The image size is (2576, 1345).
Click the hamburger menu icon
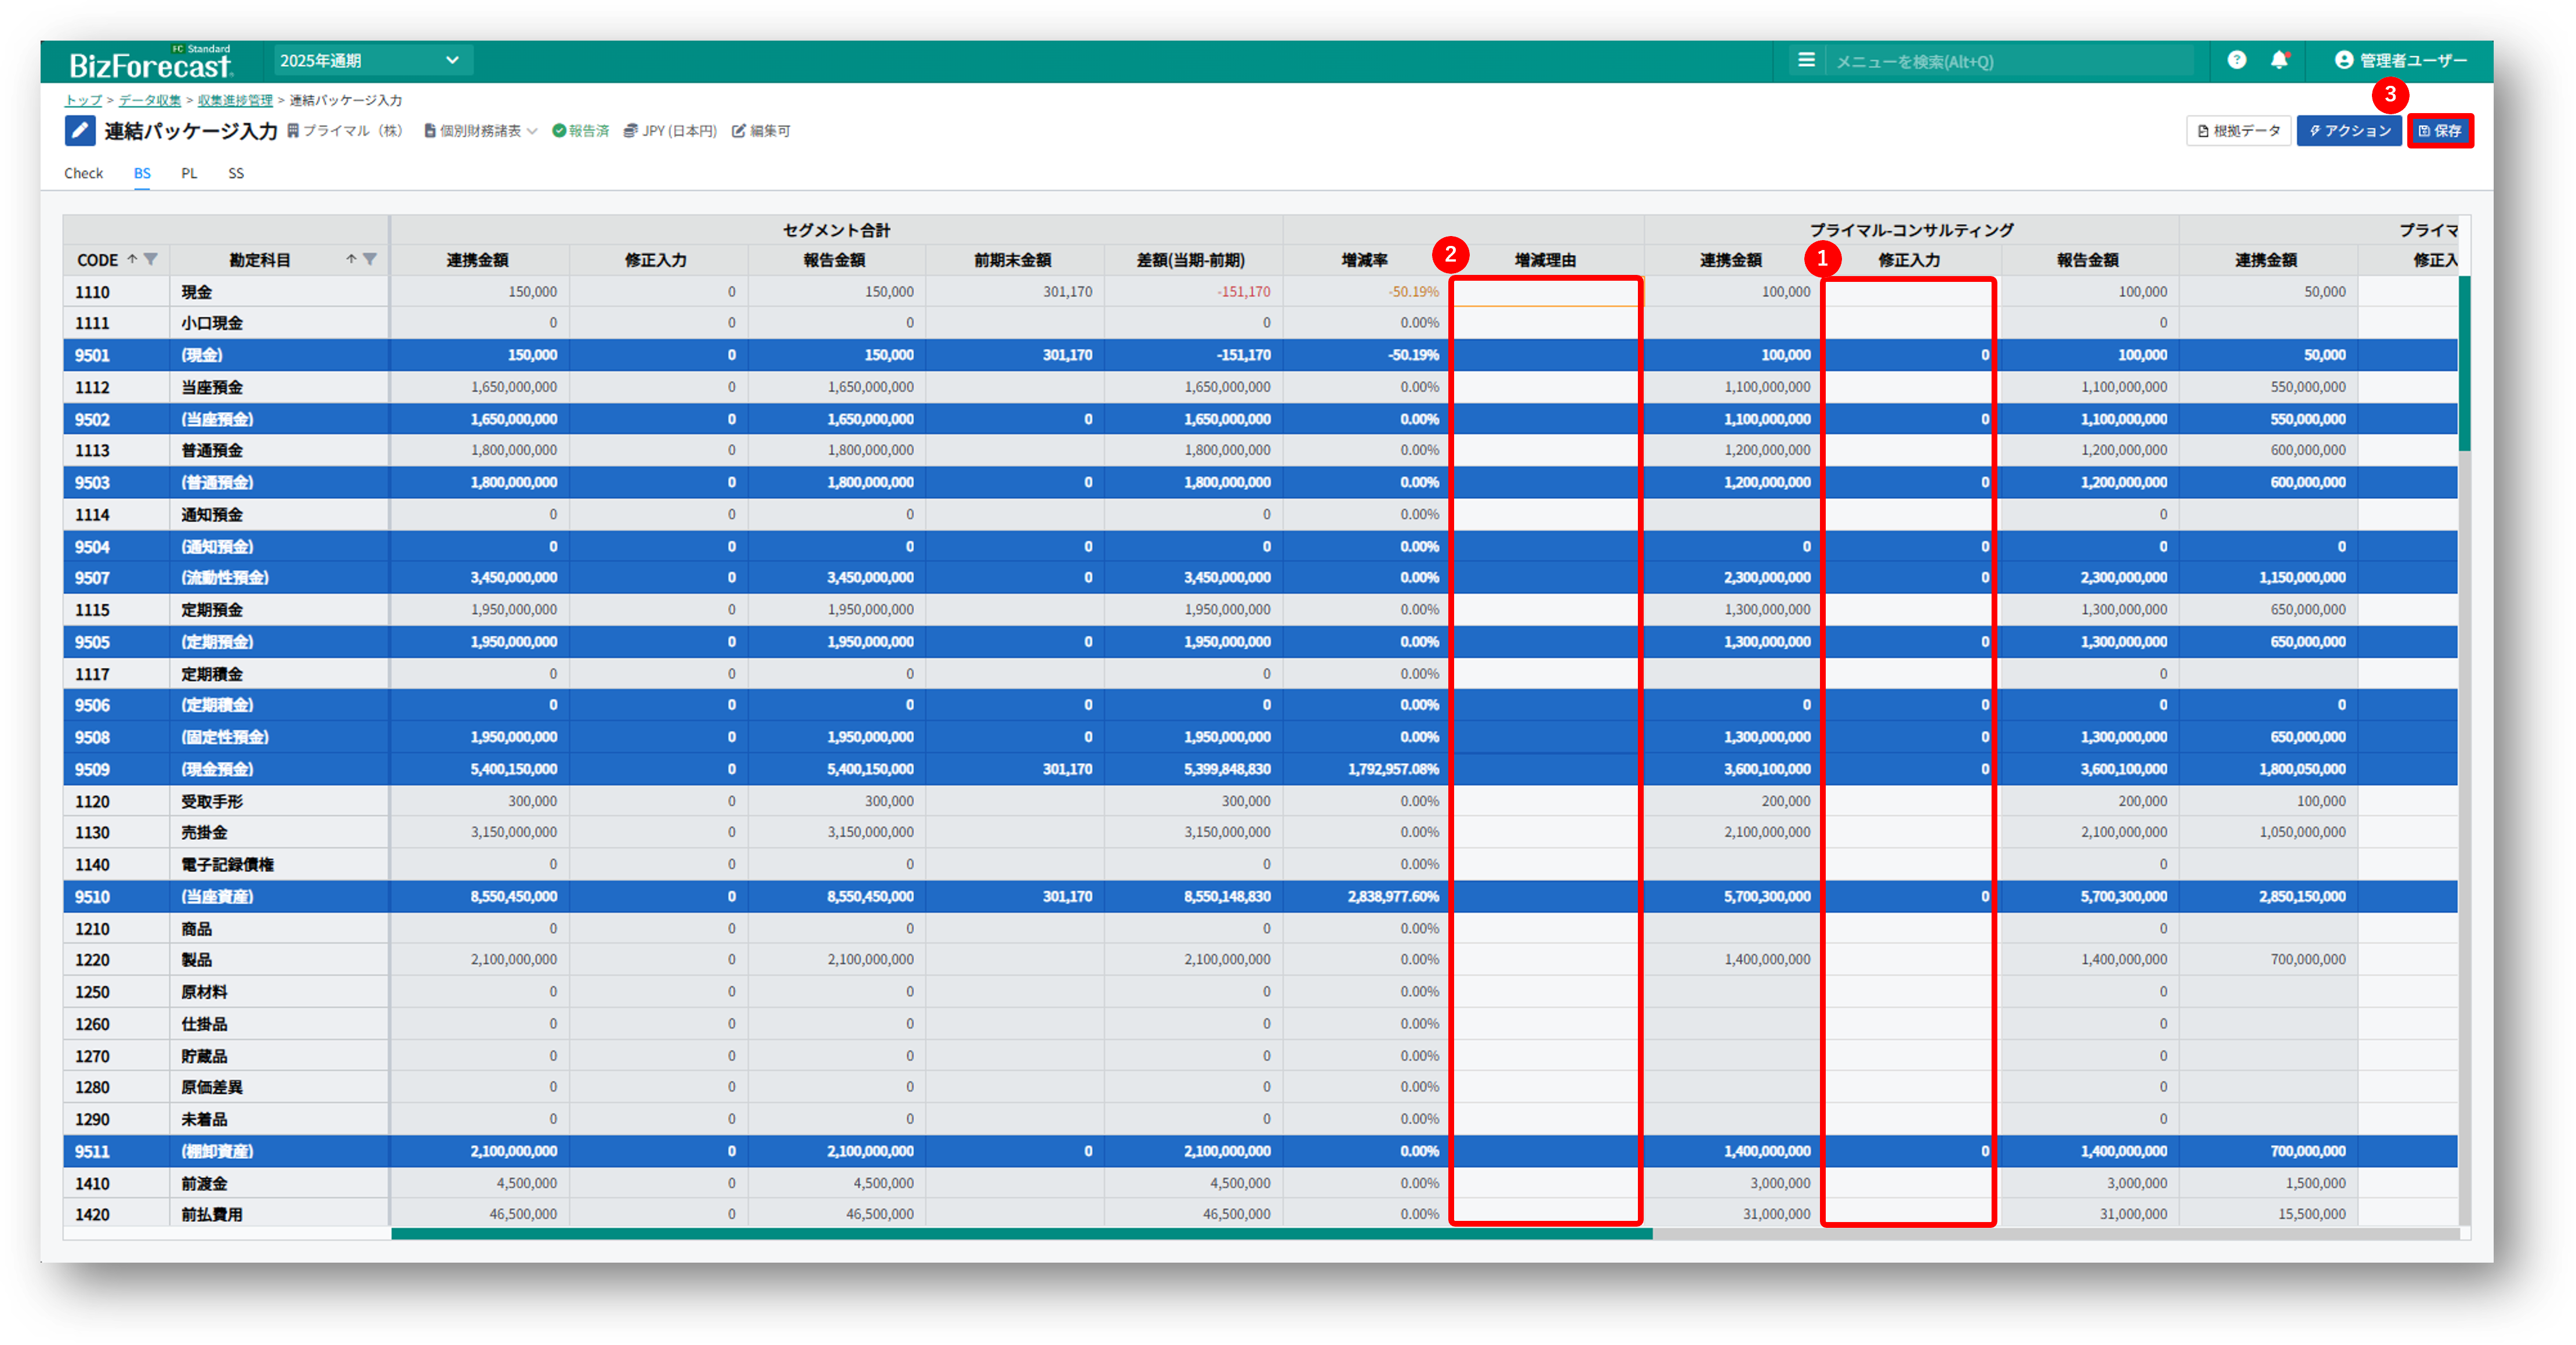(x=1806, y=60)
